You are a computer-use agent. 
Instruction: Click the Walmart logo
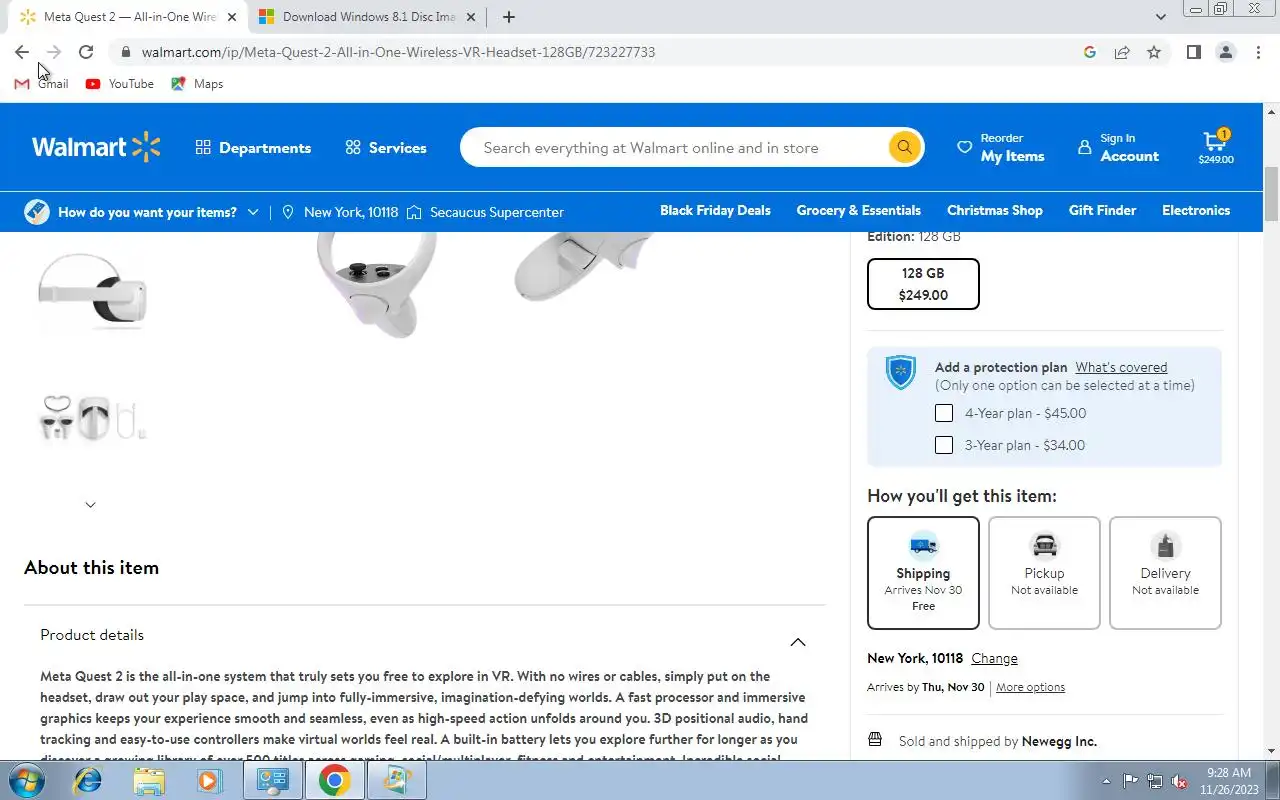(96, 147)
